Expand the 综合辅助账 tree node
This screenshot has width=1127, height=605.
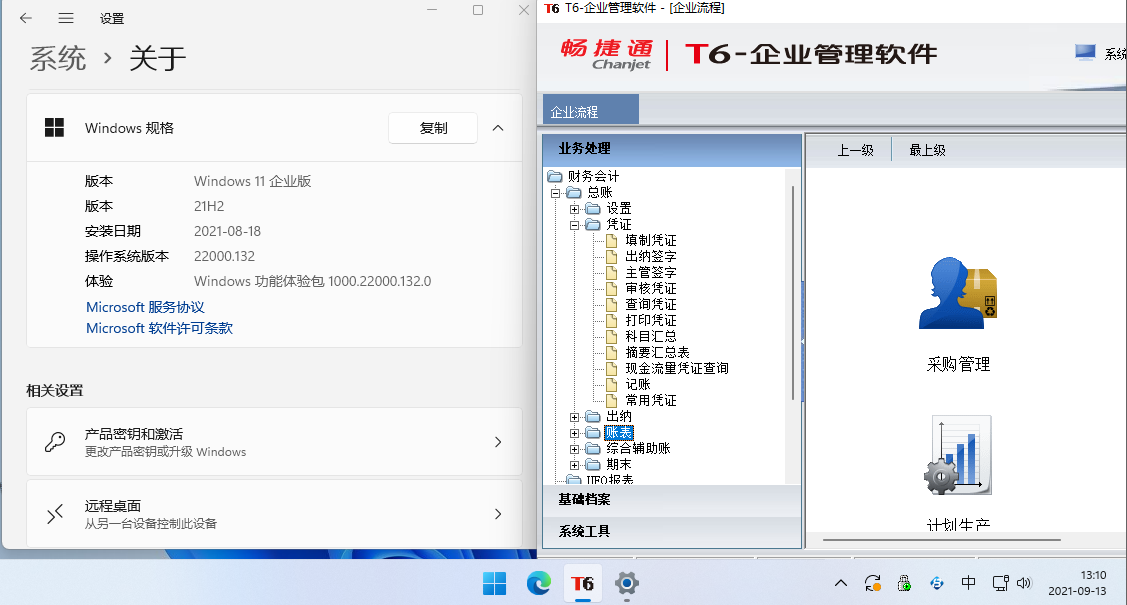point(574,449)
